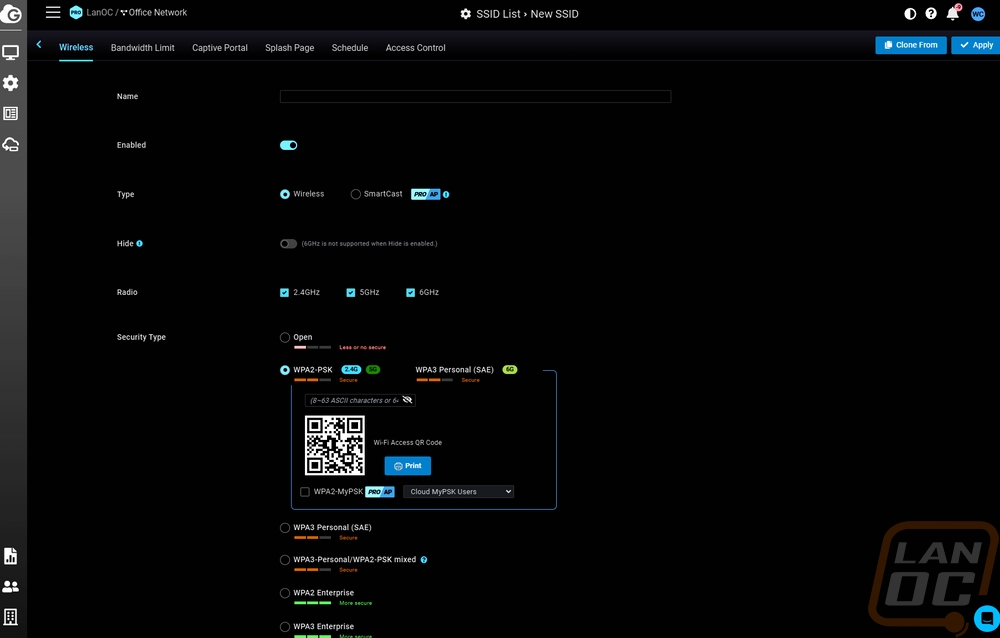The image size is (1000, 638).
Task: Show password with the eye icon
Action: [407, 400]
